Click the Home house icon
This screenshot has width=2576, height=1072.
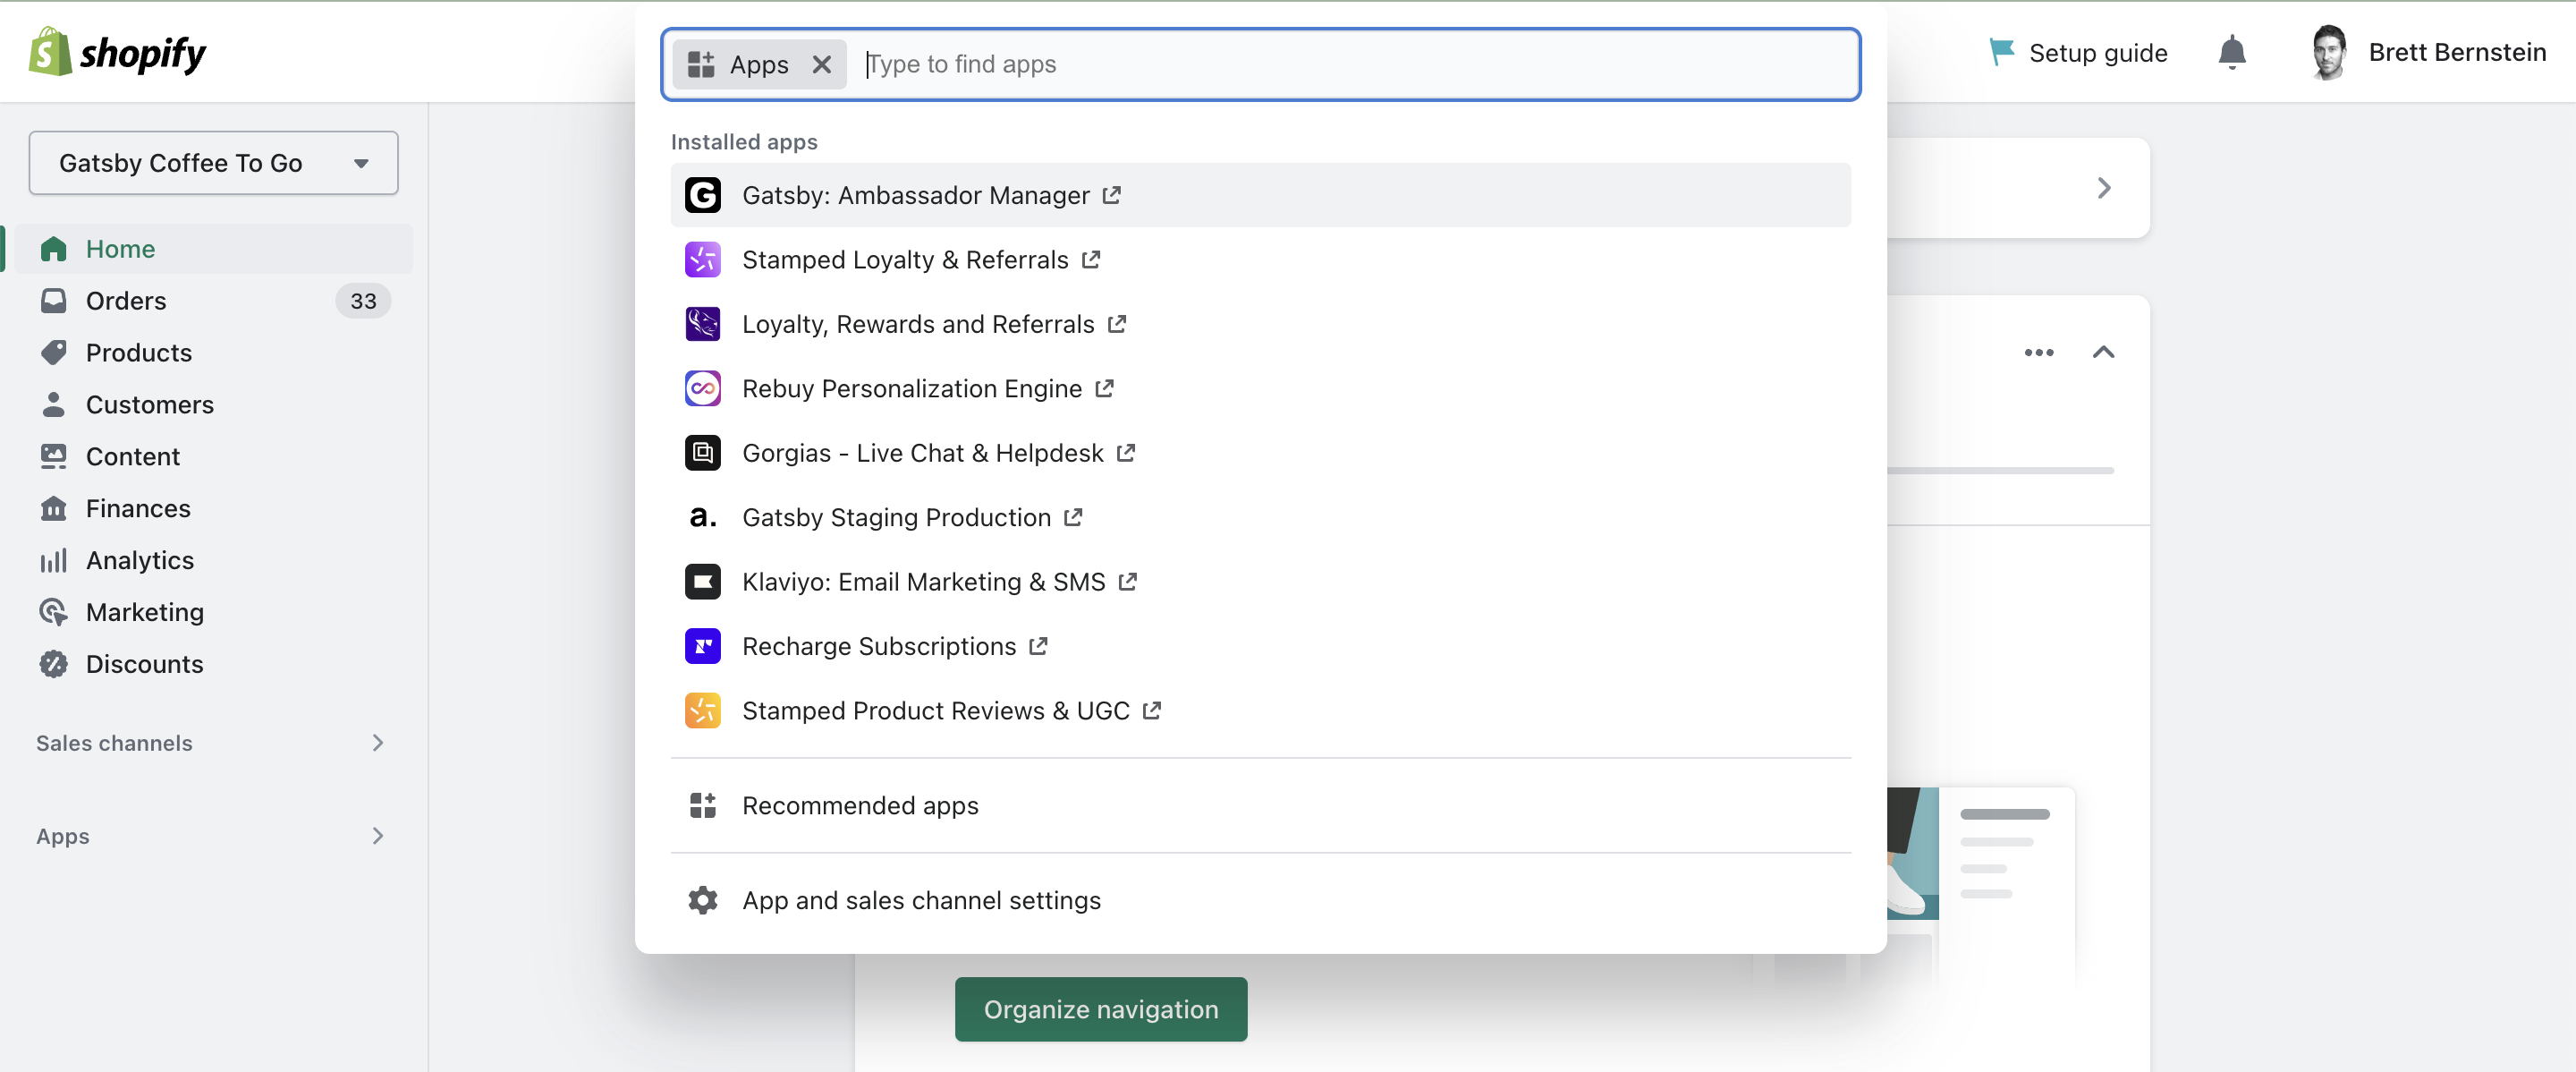[x=53, y=248]
